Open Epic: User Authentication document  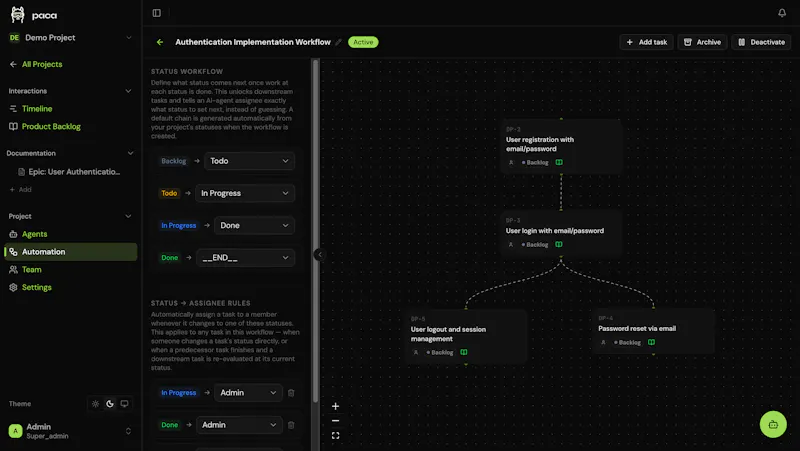coord(69,172)
